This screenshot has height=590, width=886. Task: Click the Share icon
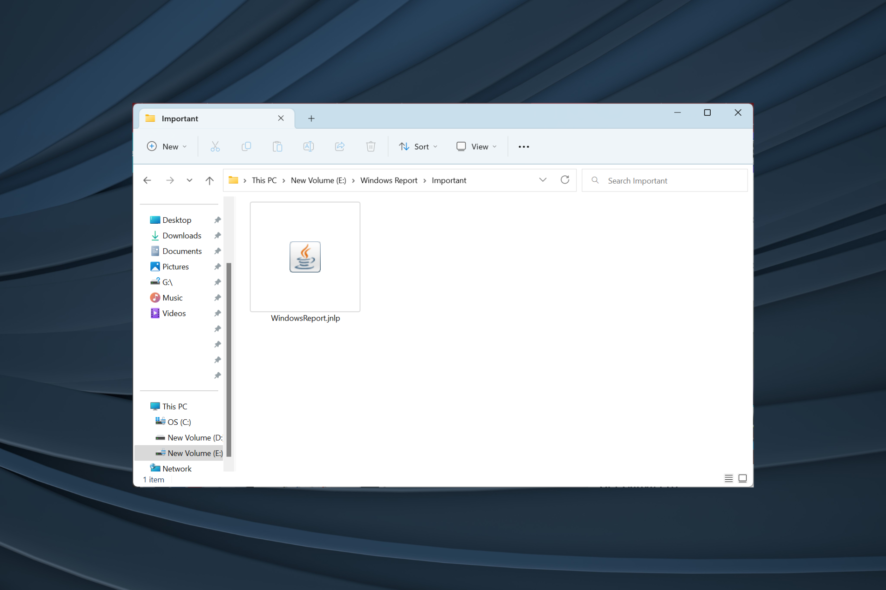(339, 146)
